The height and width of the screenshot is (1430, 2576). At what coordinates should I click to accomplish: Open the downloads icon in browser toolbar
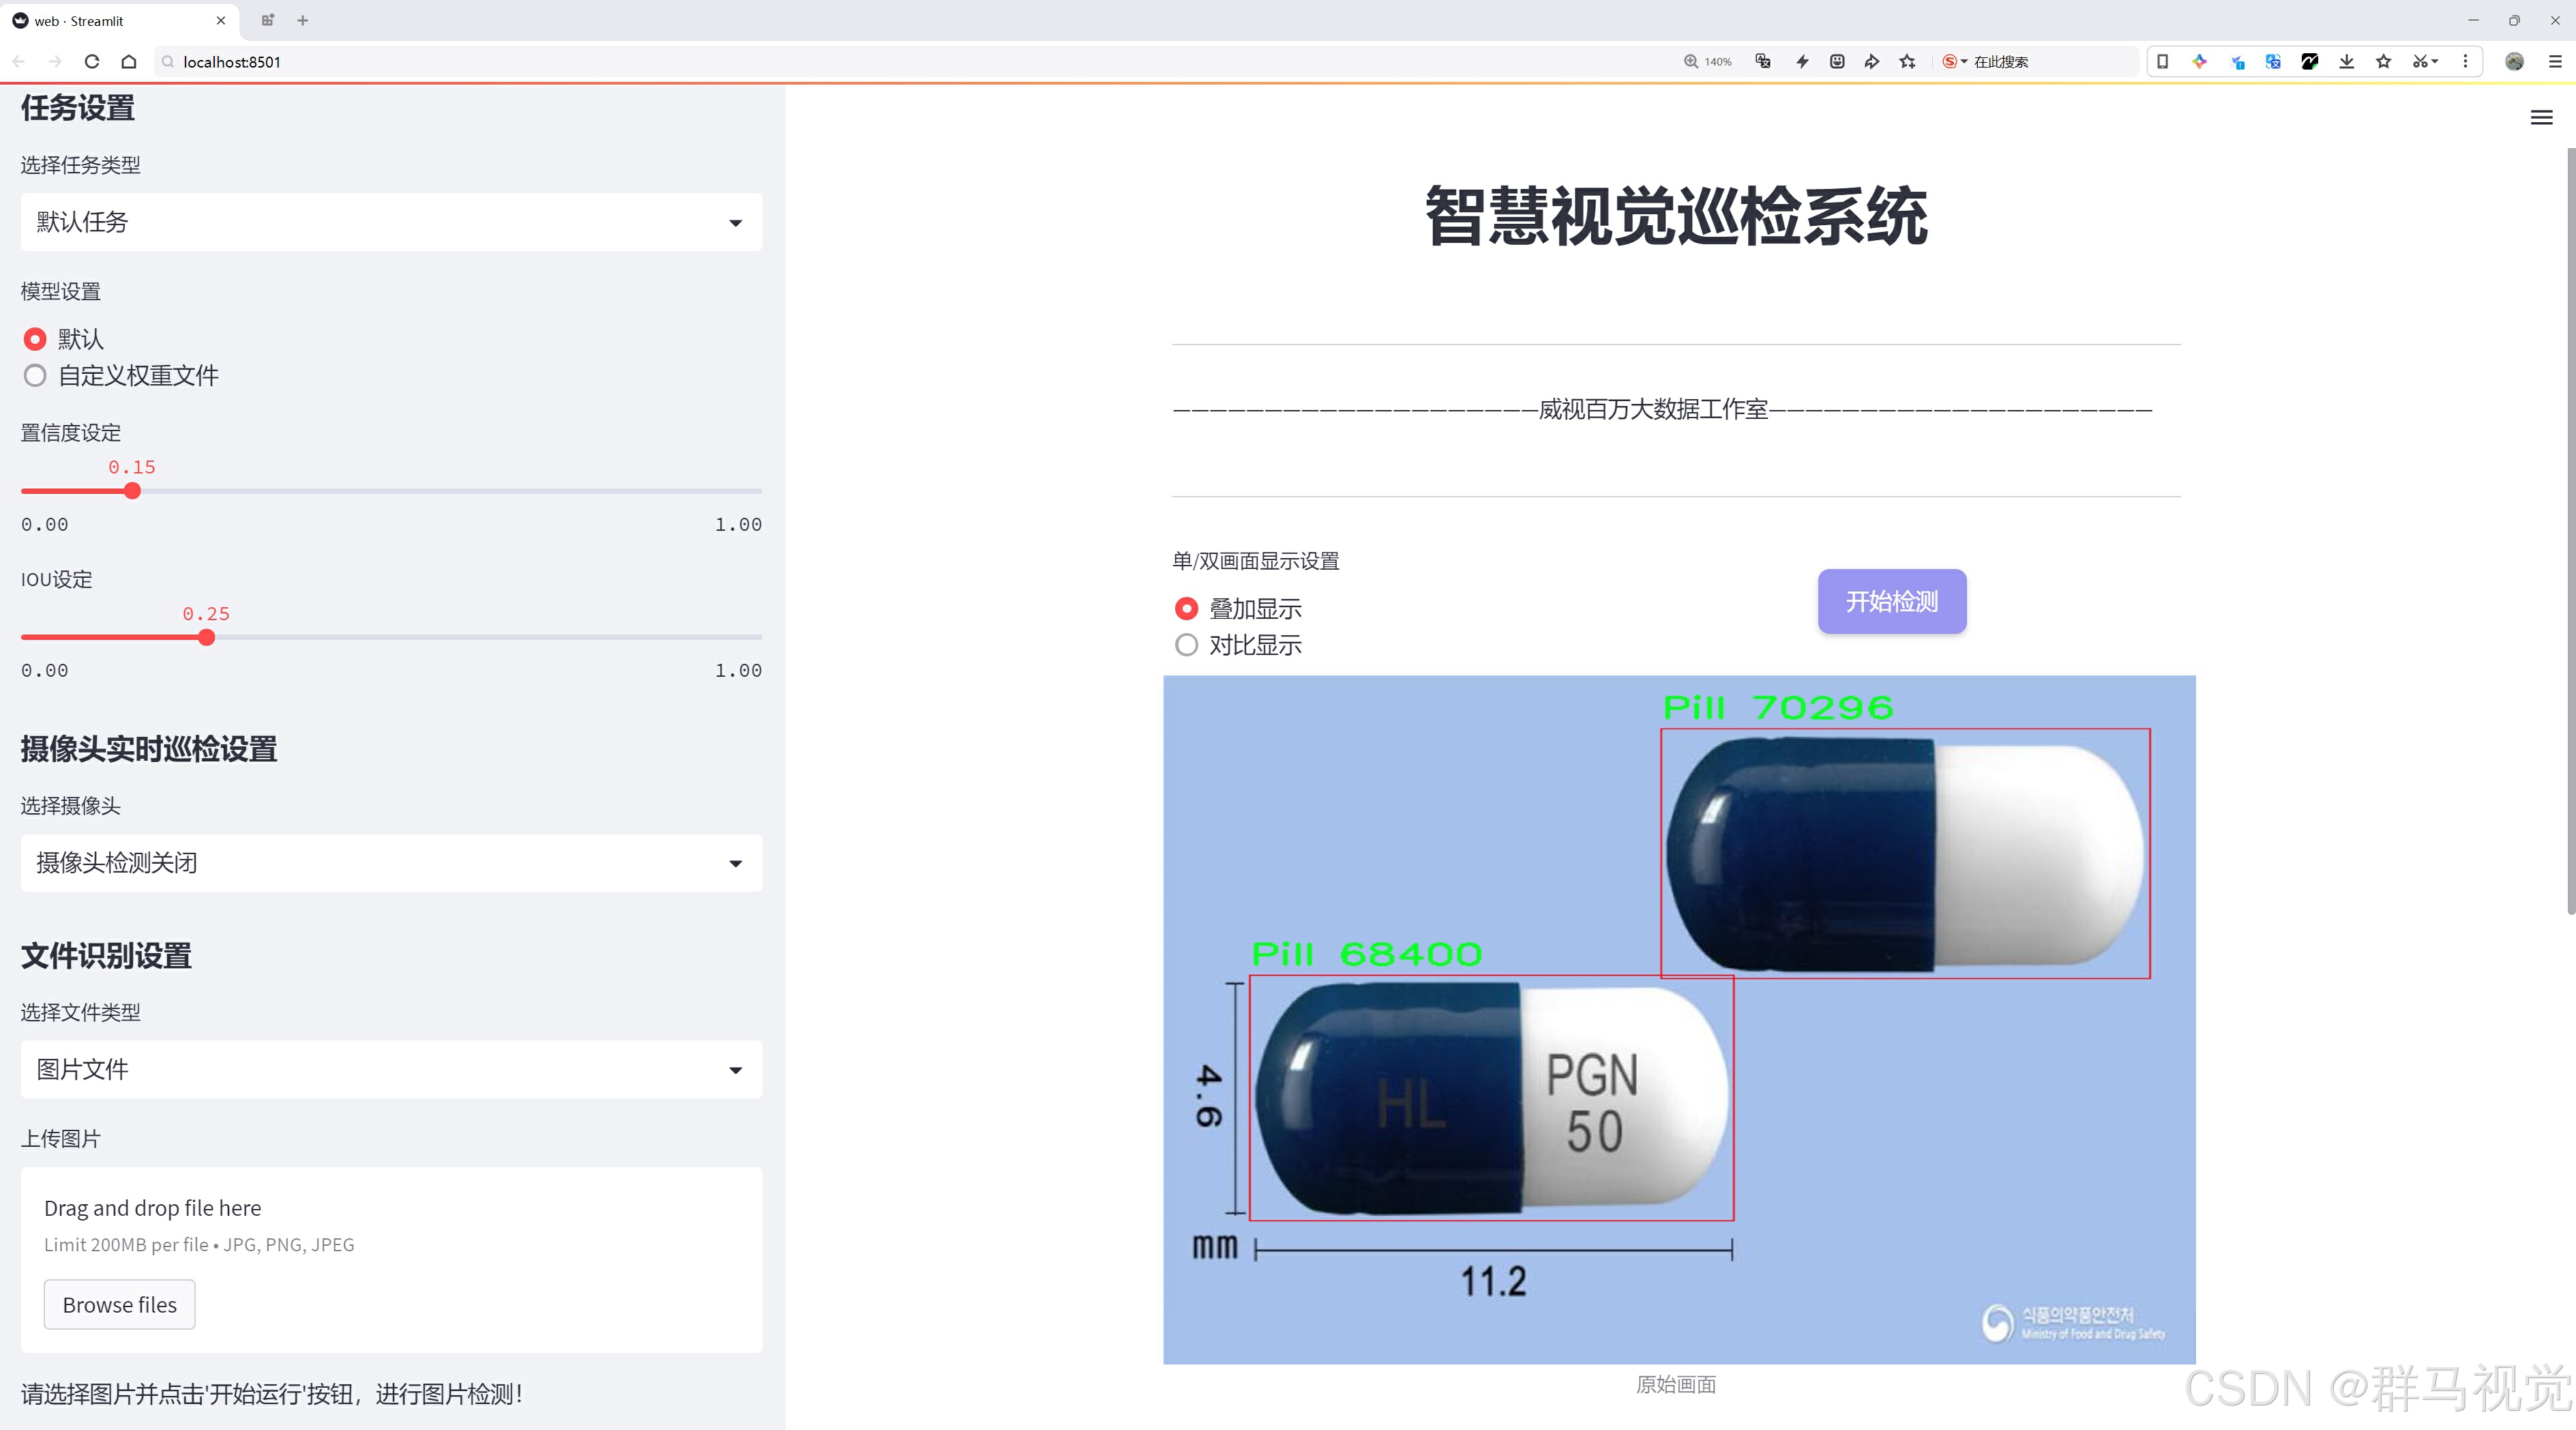point(2346,62)
